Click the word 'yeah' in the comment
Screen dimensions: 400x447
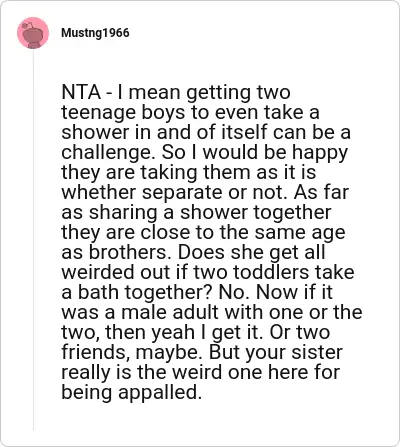click(x=173, y=333)
